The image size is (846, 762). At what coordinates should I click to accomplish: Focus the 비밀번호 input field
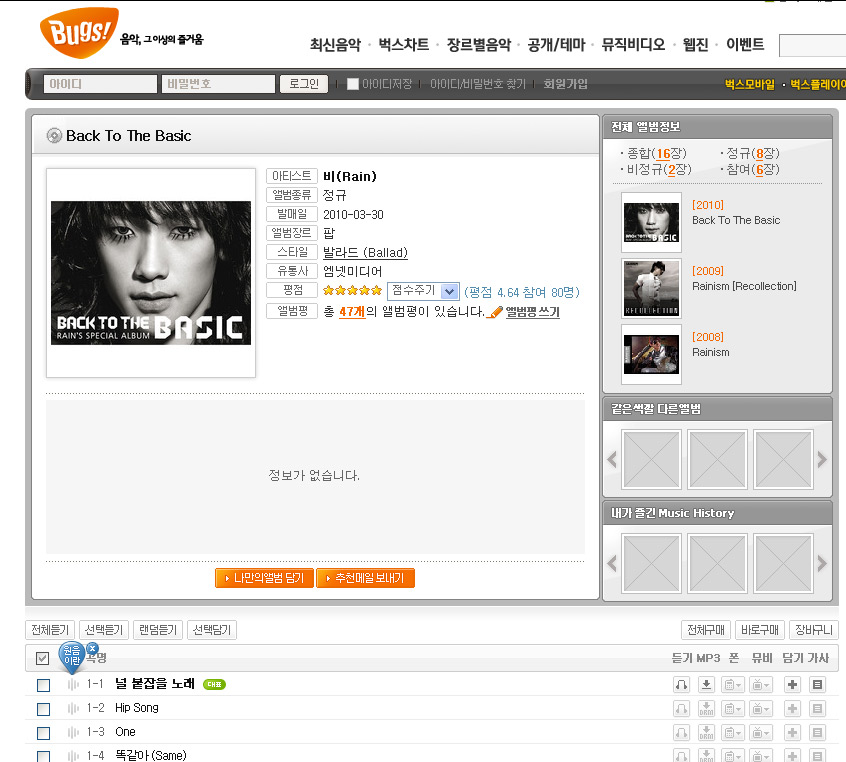tap(218, 84)
